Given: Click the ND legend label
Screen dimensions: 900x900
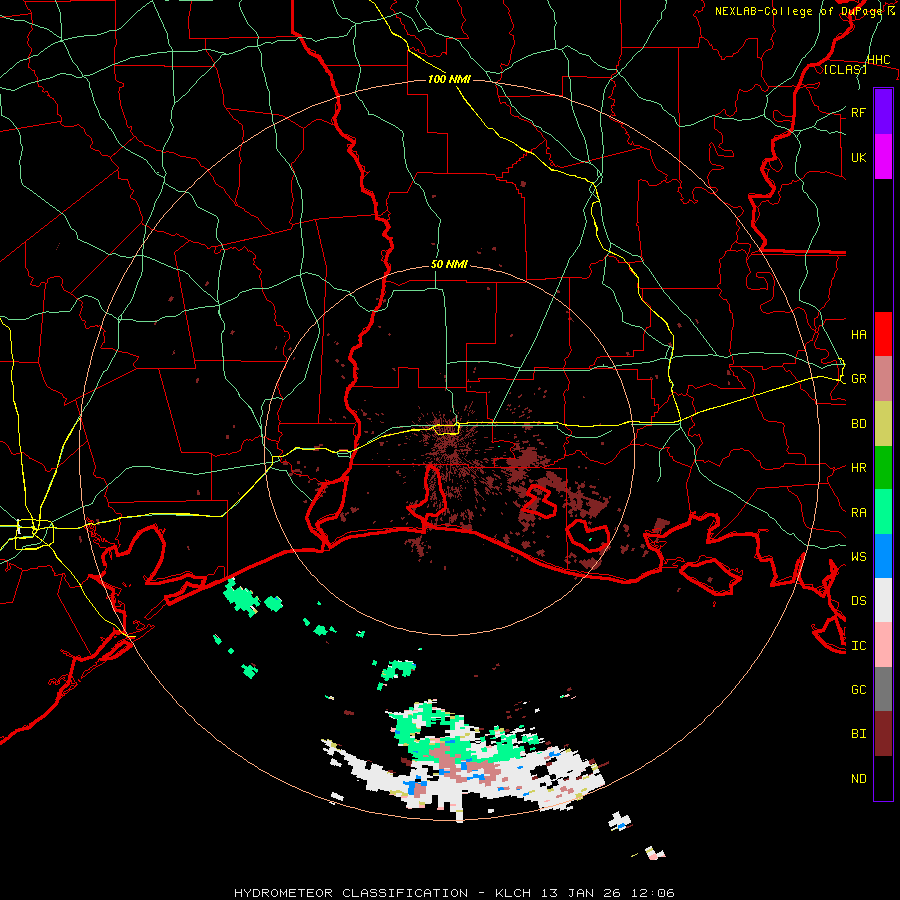Looking at the screenshot, I should pyautogui.click(x=858, y=779).
